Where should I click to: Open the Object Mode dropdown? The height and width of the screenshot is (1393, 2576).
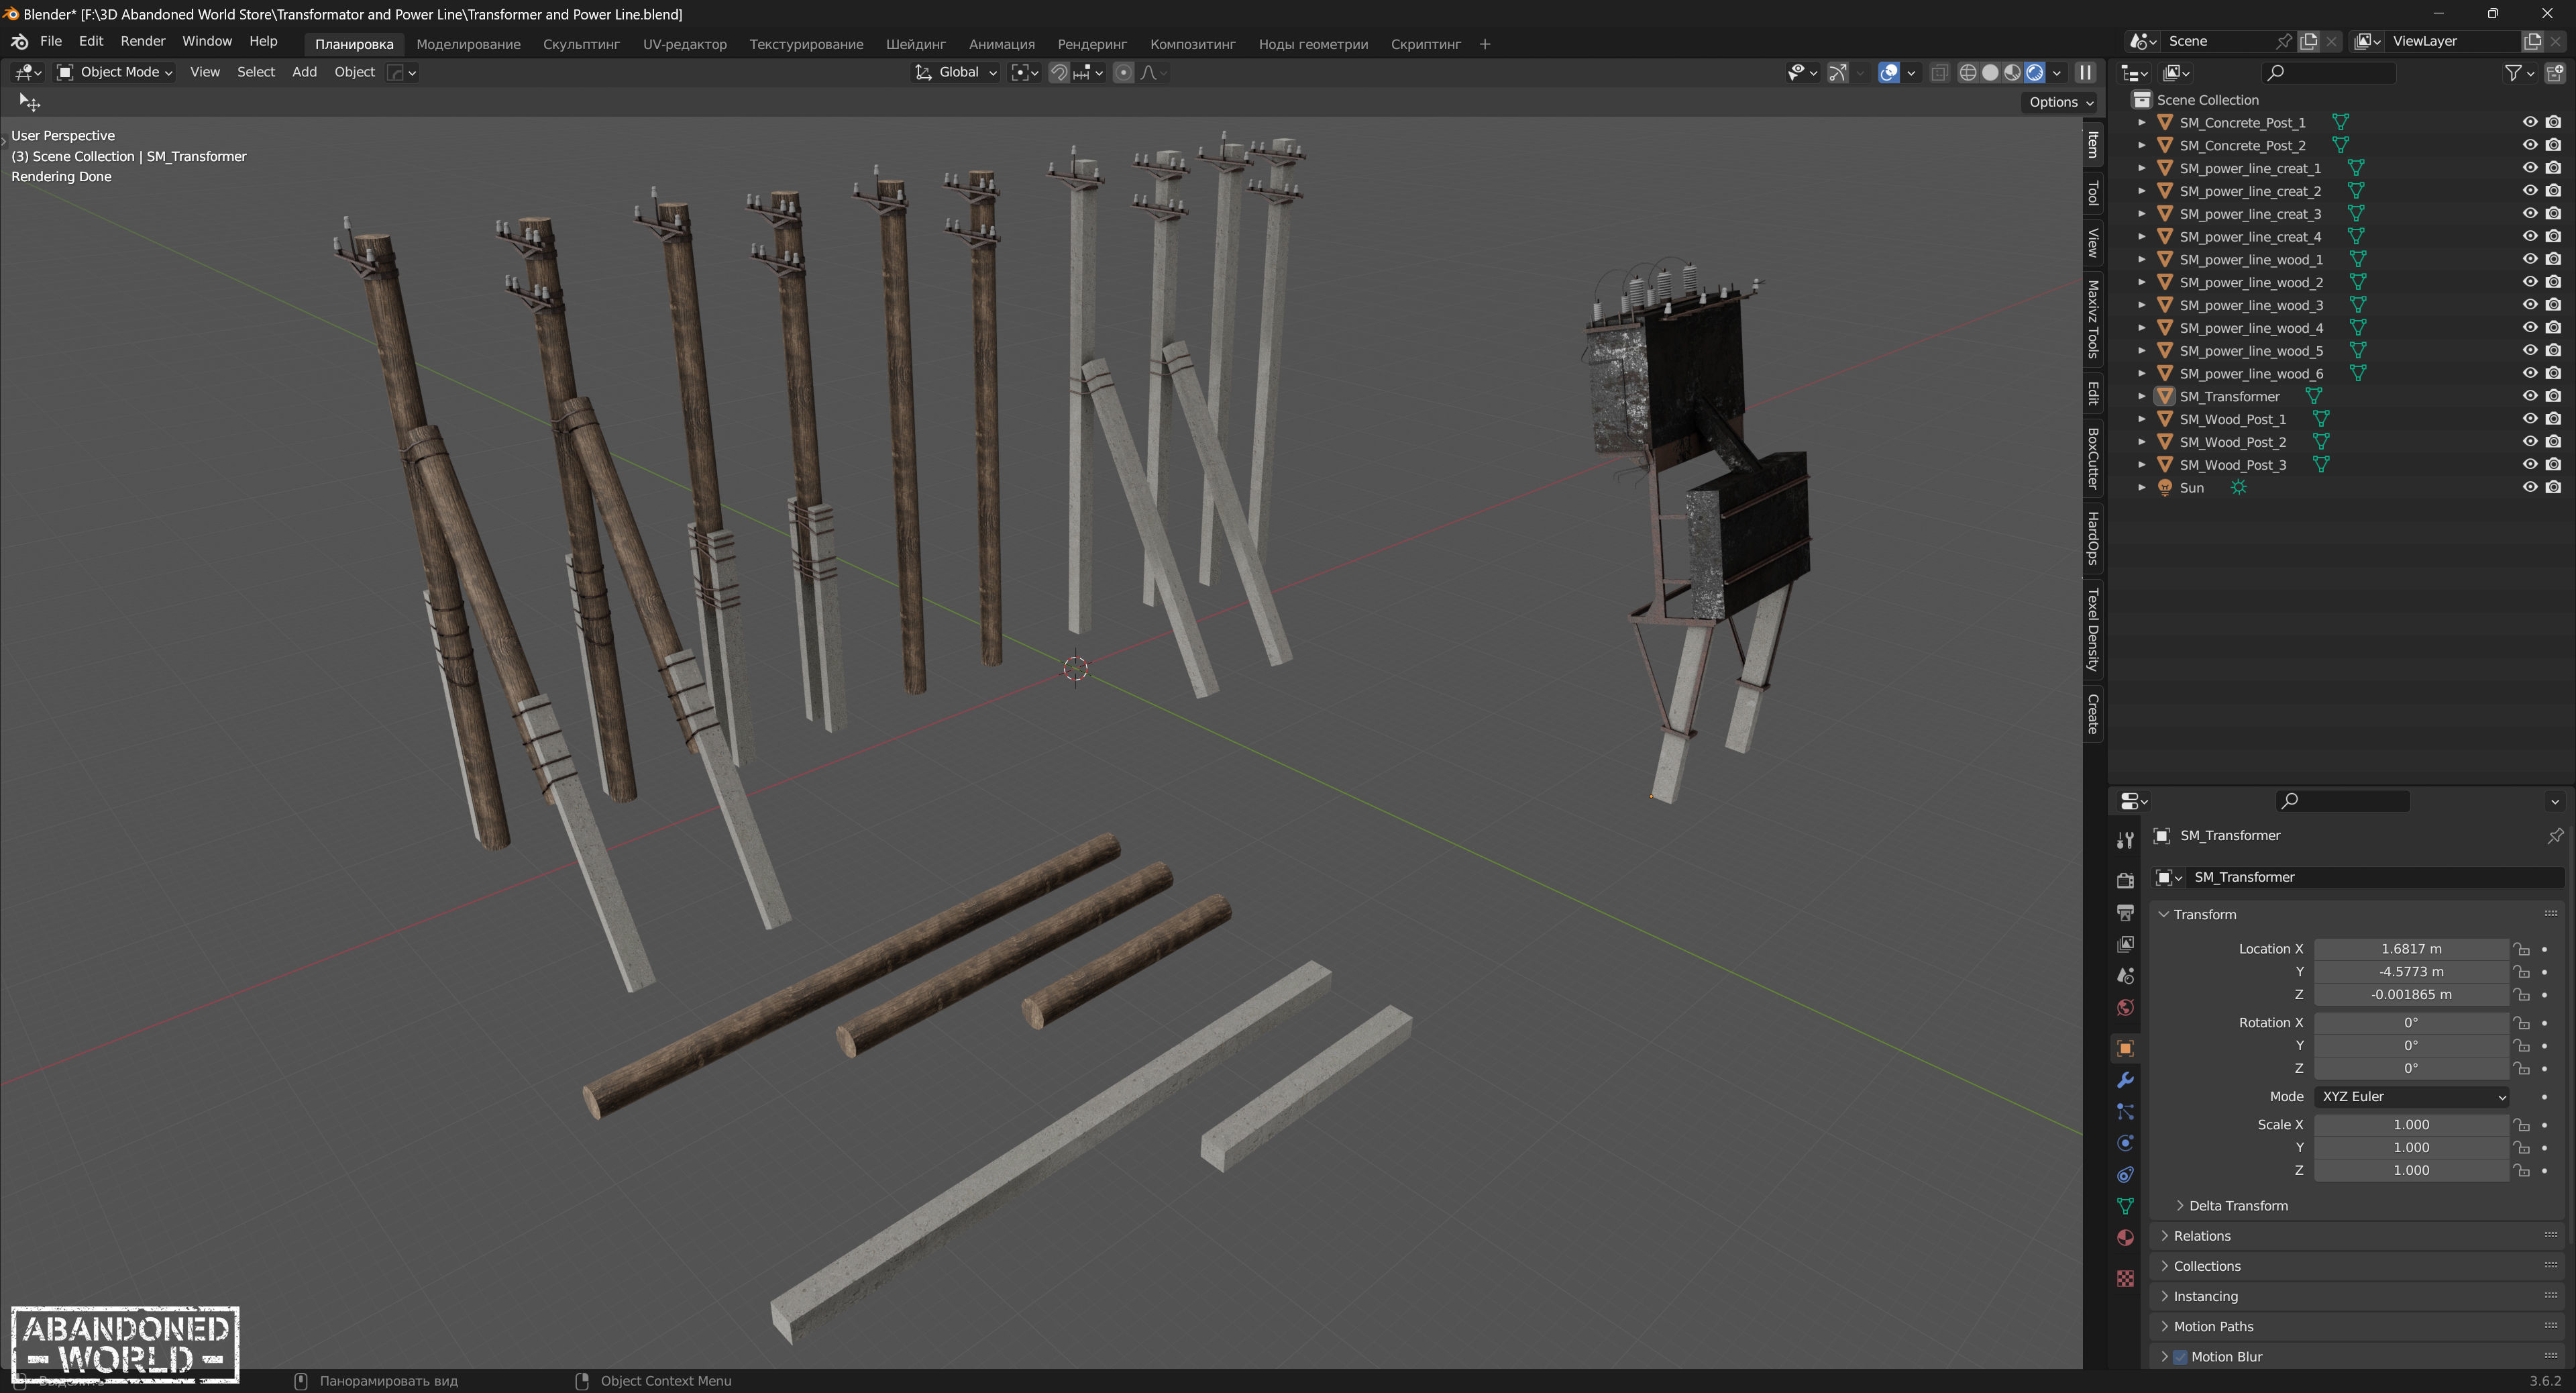coord(115,72)
